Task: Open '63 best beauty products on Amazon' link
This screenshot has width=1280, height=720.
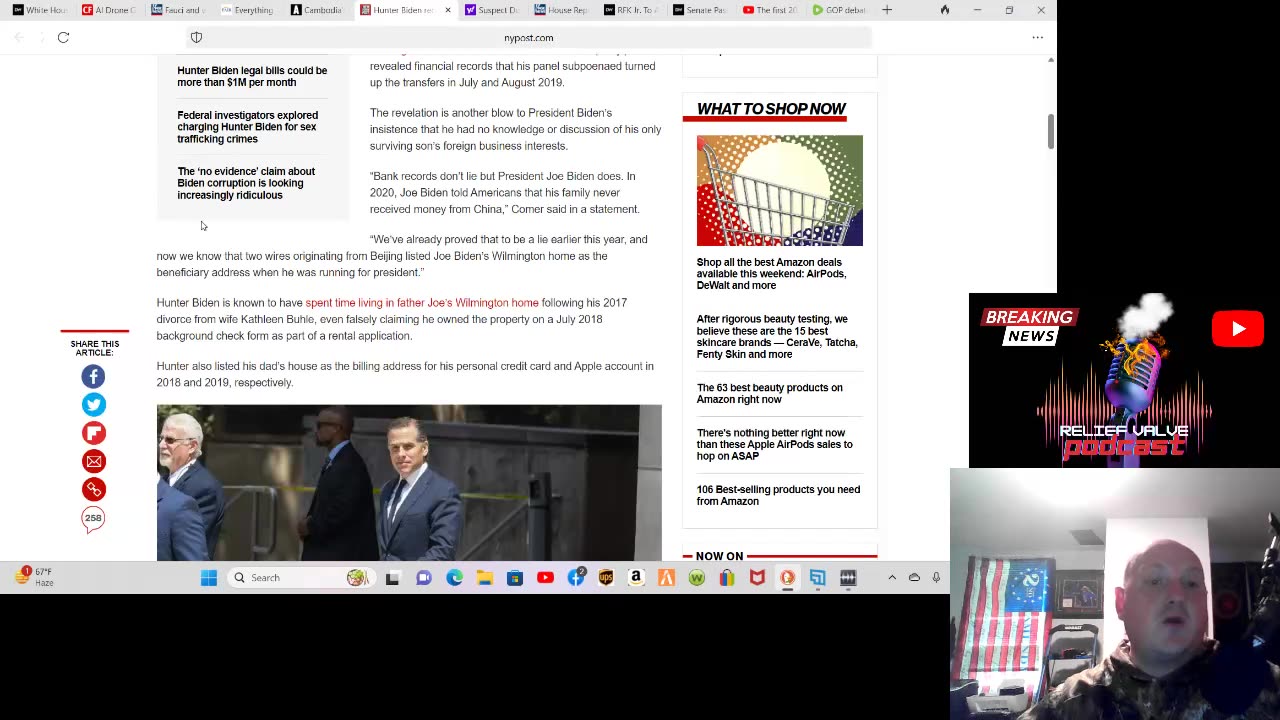Action: (x=769, y=393)
